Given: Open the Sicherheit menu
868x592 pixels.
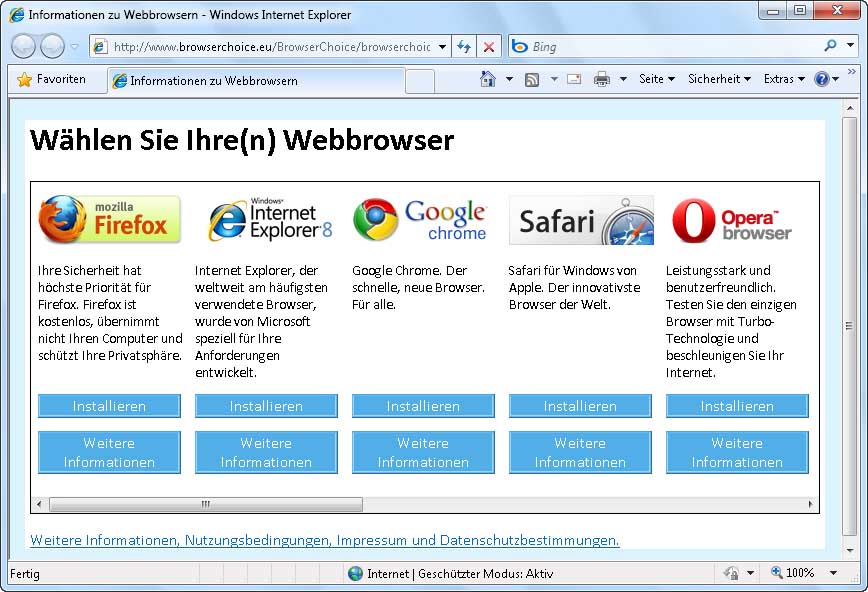Looking at the screenshot, I should tap(718, 79).
